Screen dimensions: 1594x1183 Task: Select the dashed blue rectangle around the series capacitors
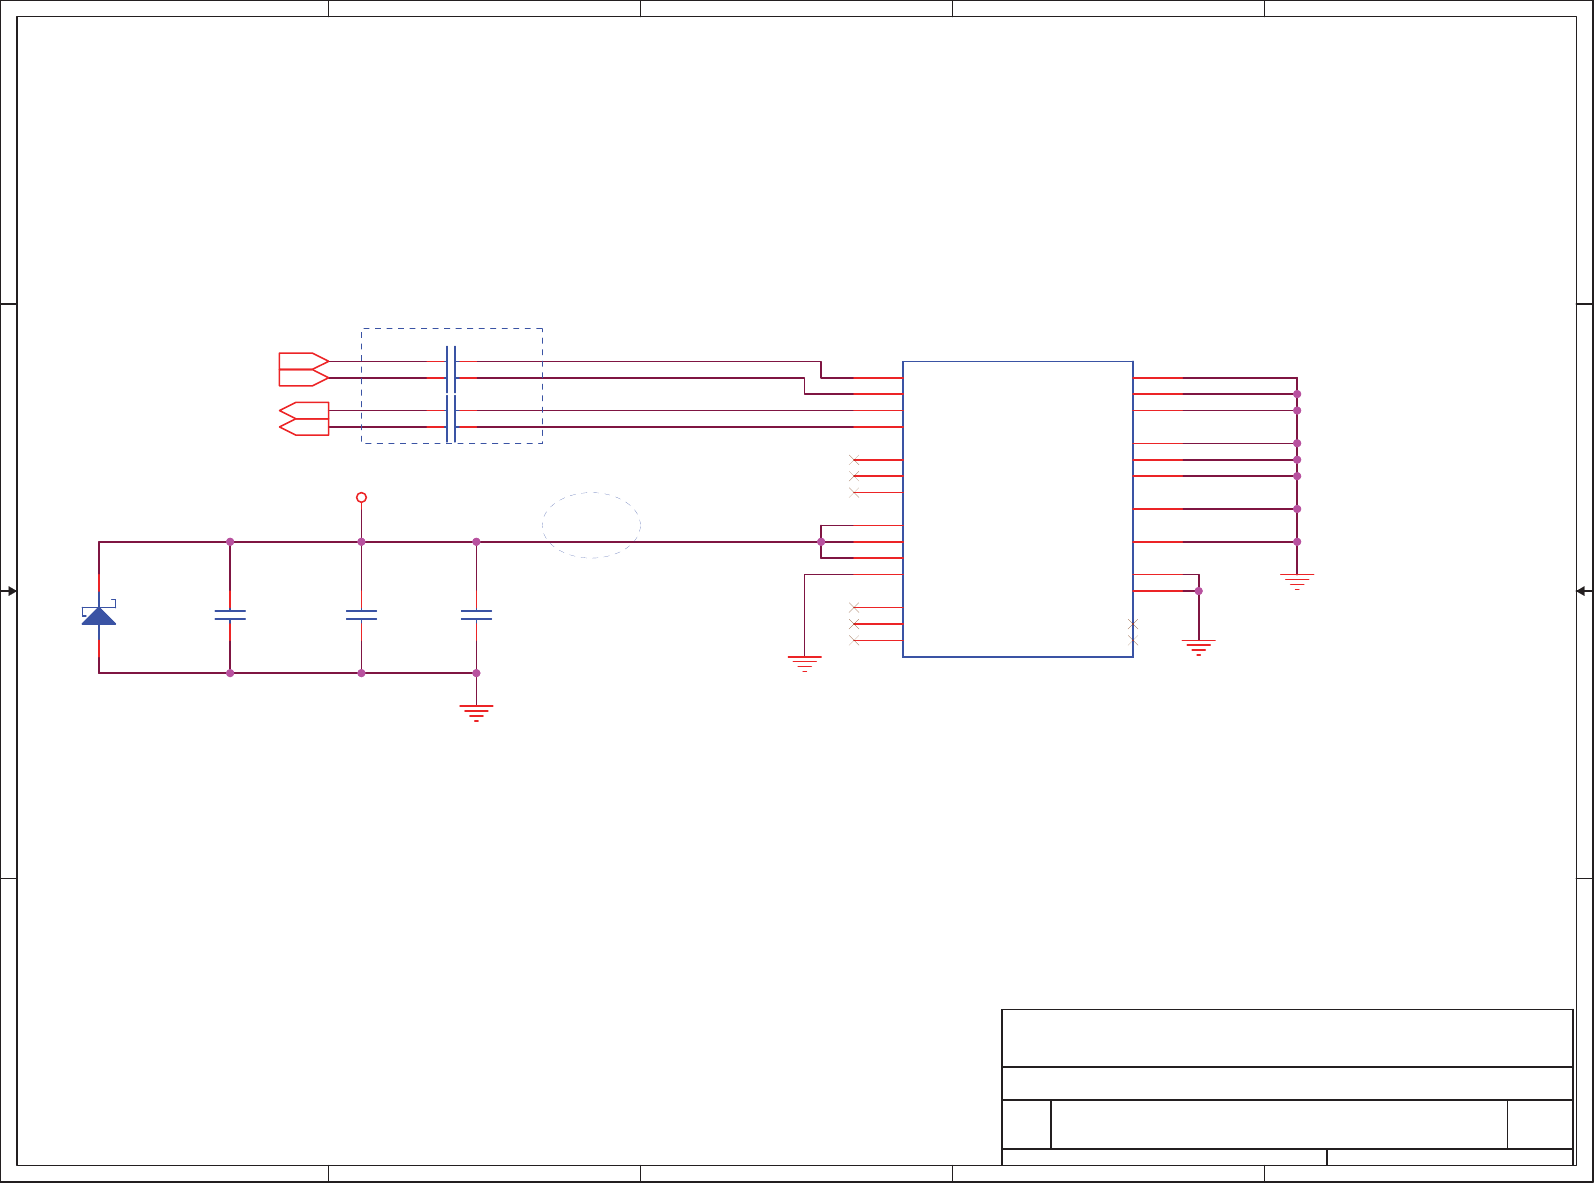452,386
